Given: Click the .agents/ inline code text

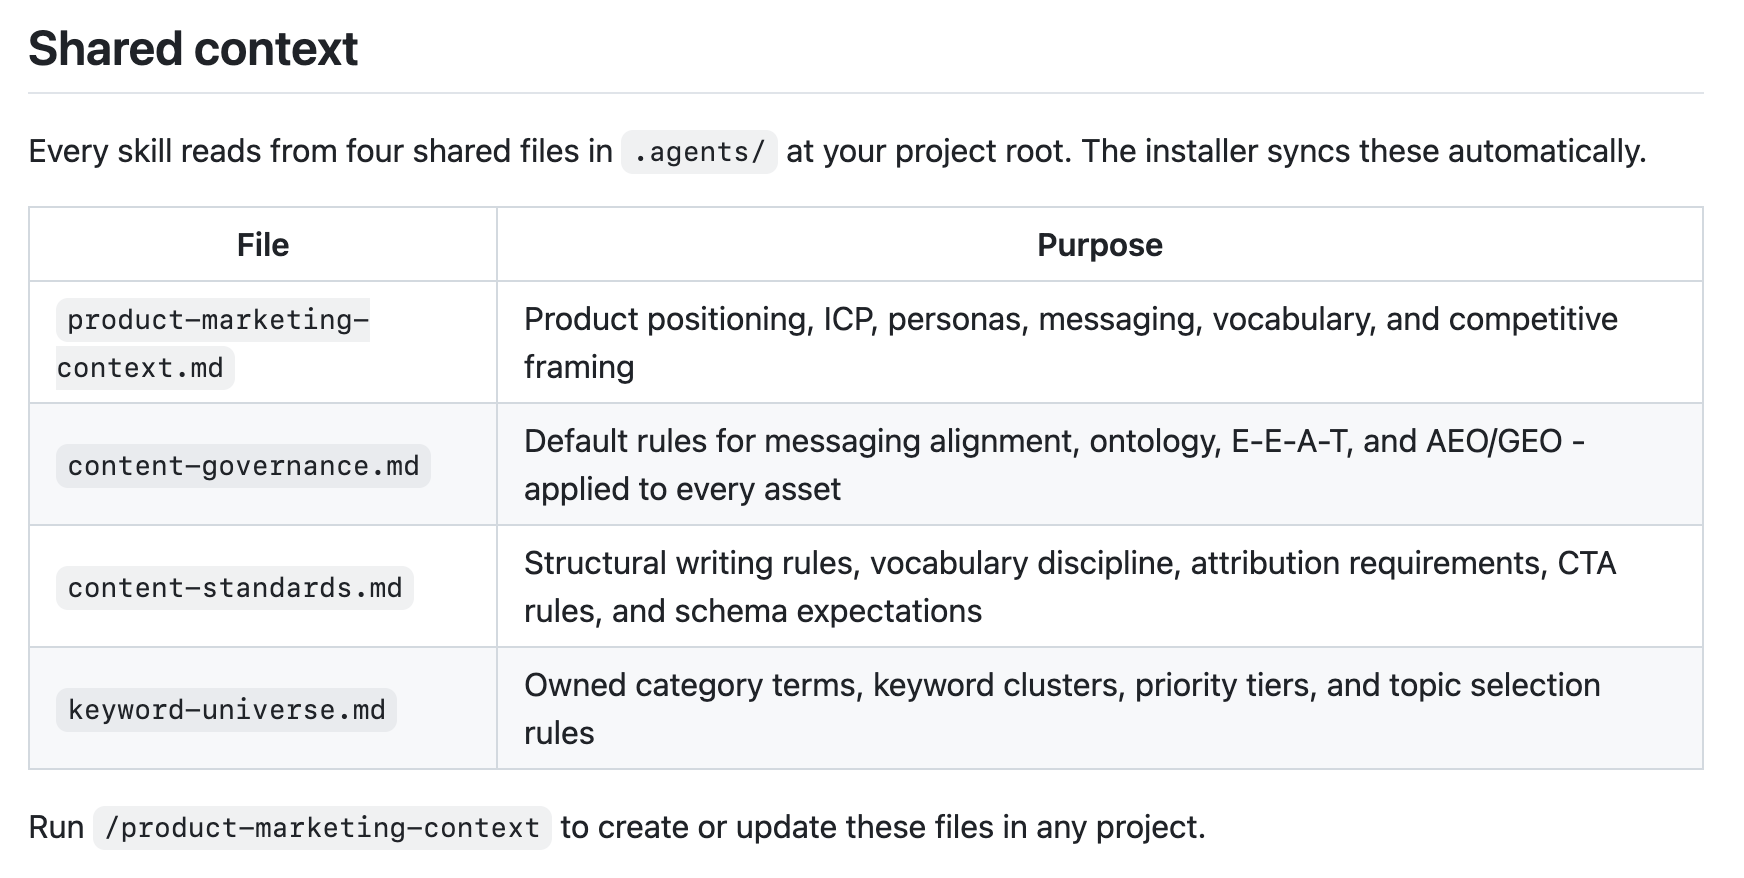Looking at the screenshot, I should (x=699, y=152).
